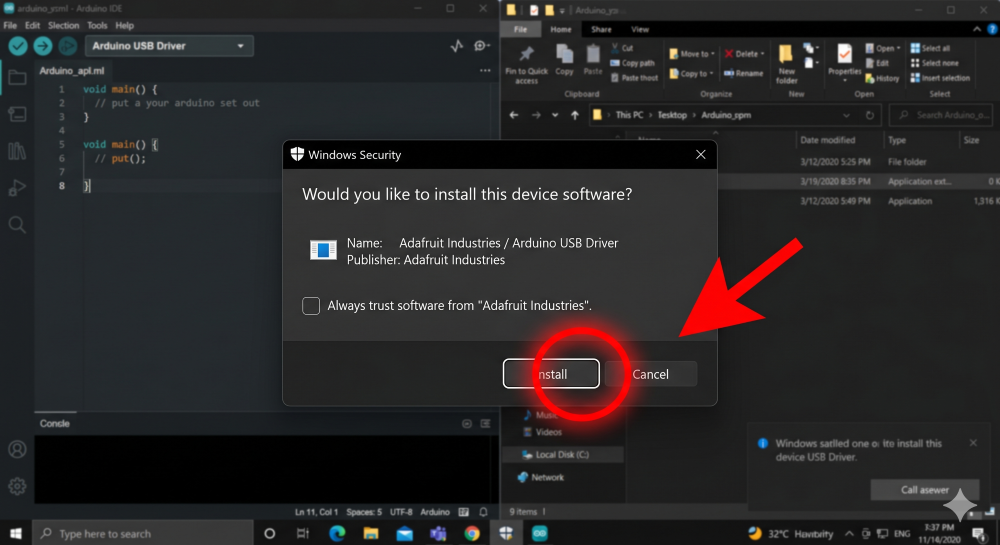Viewport: 1000px width, 545px height.
Task: Open Library Manager books icon in sidebar
Action: (x=17, y=151)
